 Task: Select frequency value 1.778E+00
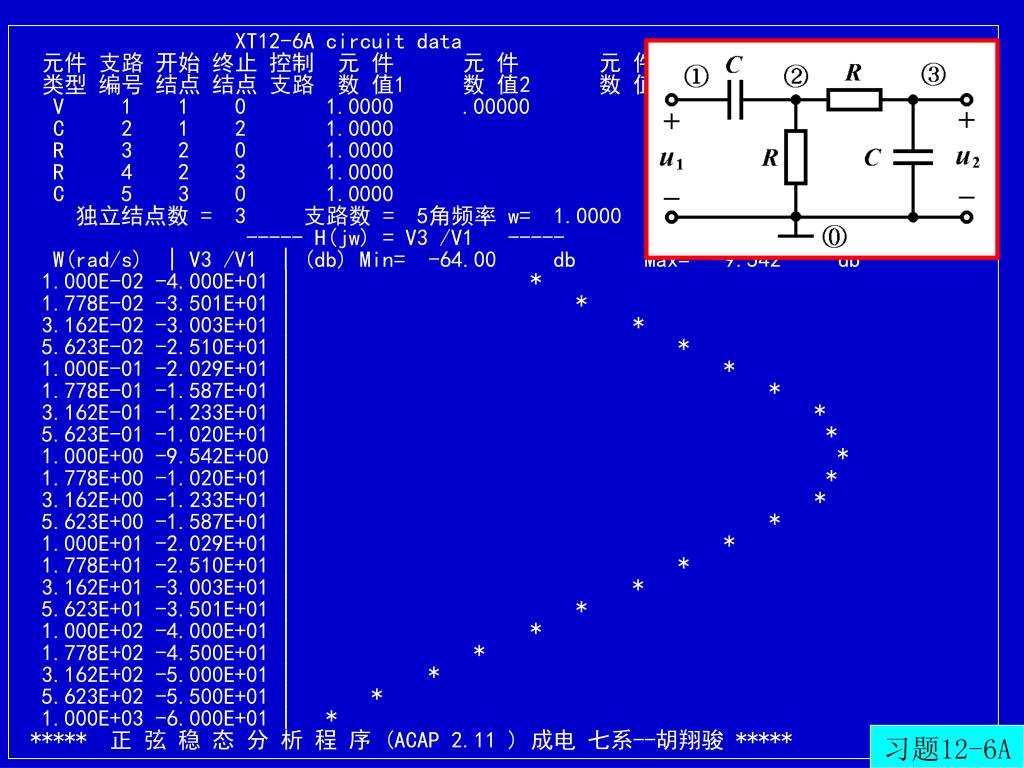[92, 478]
